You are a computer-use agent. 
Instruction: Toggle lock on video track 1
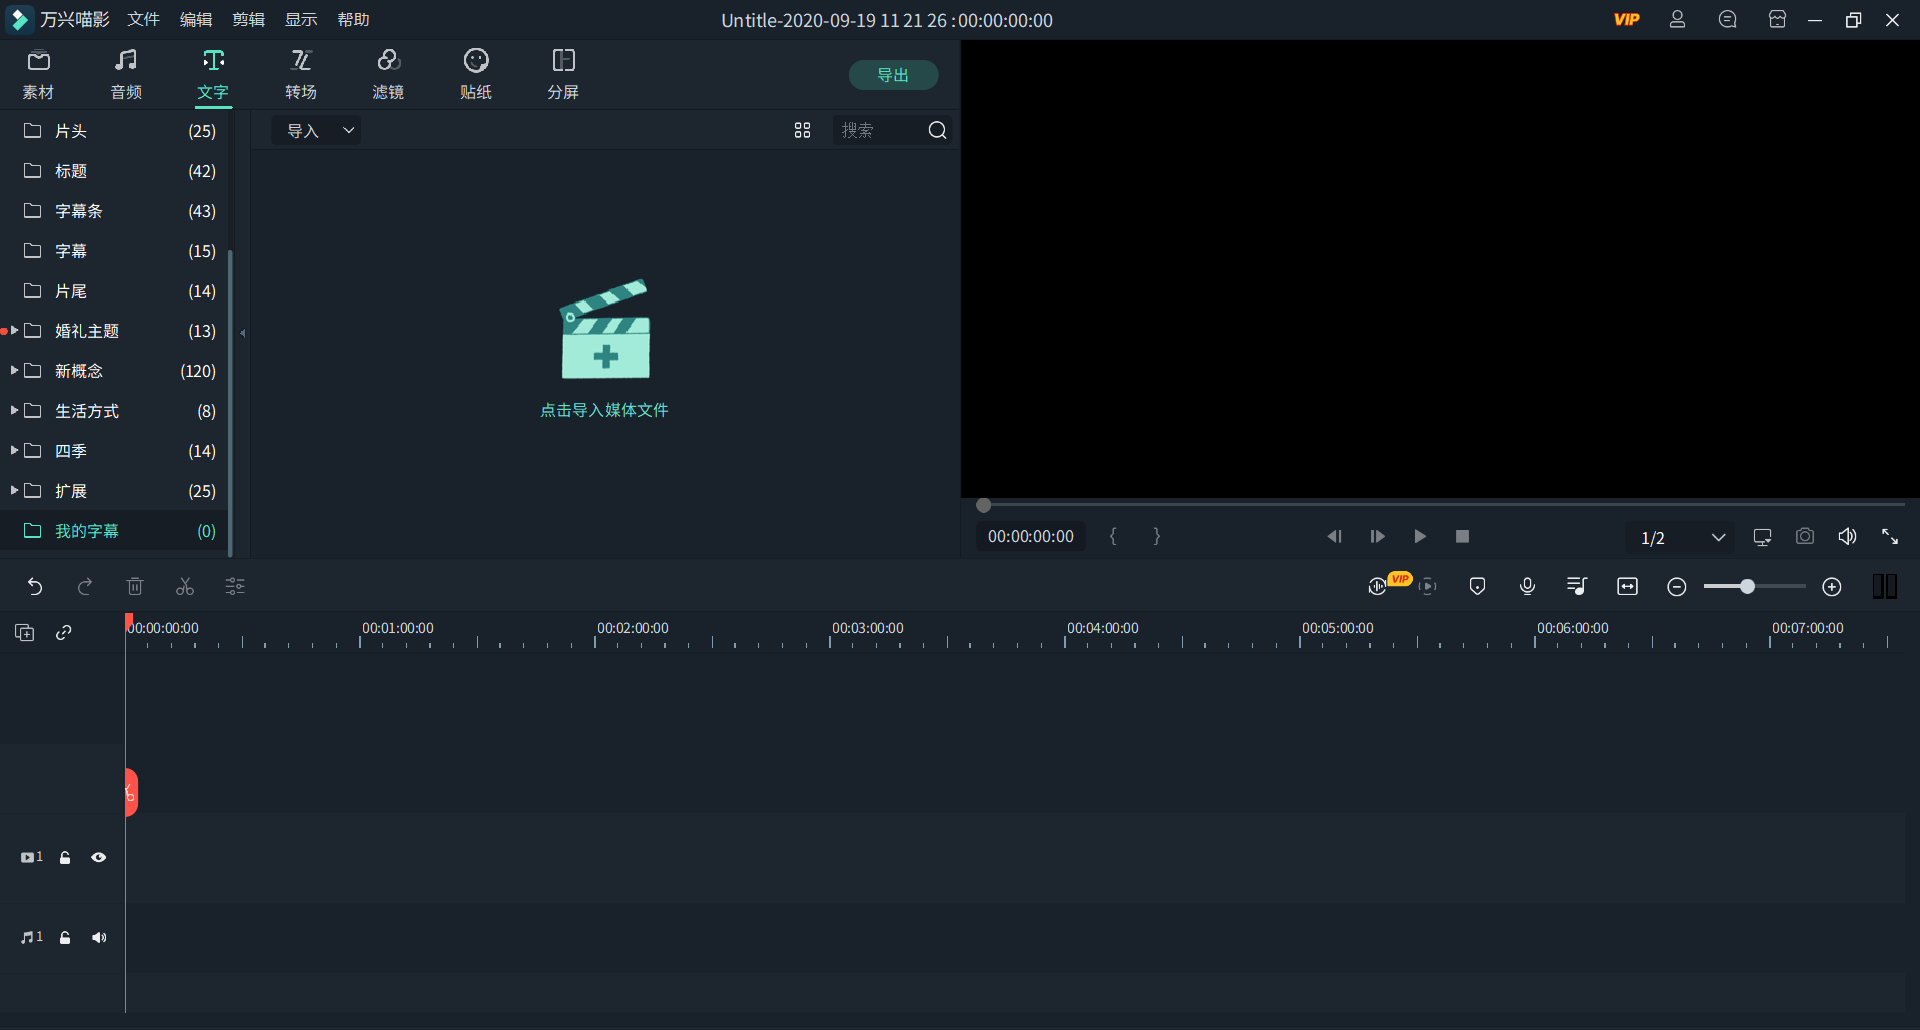pyautogui.click(x=65, y=858)
